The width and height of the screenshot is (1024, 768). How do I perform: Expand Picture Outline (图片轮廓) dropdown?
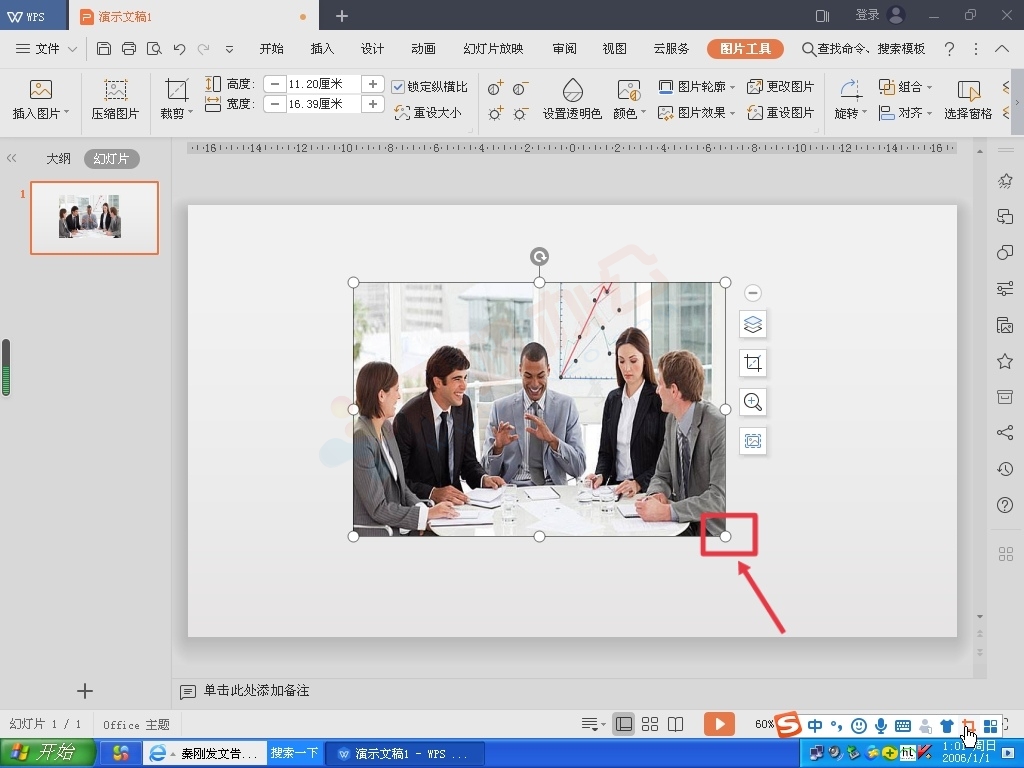698,87
